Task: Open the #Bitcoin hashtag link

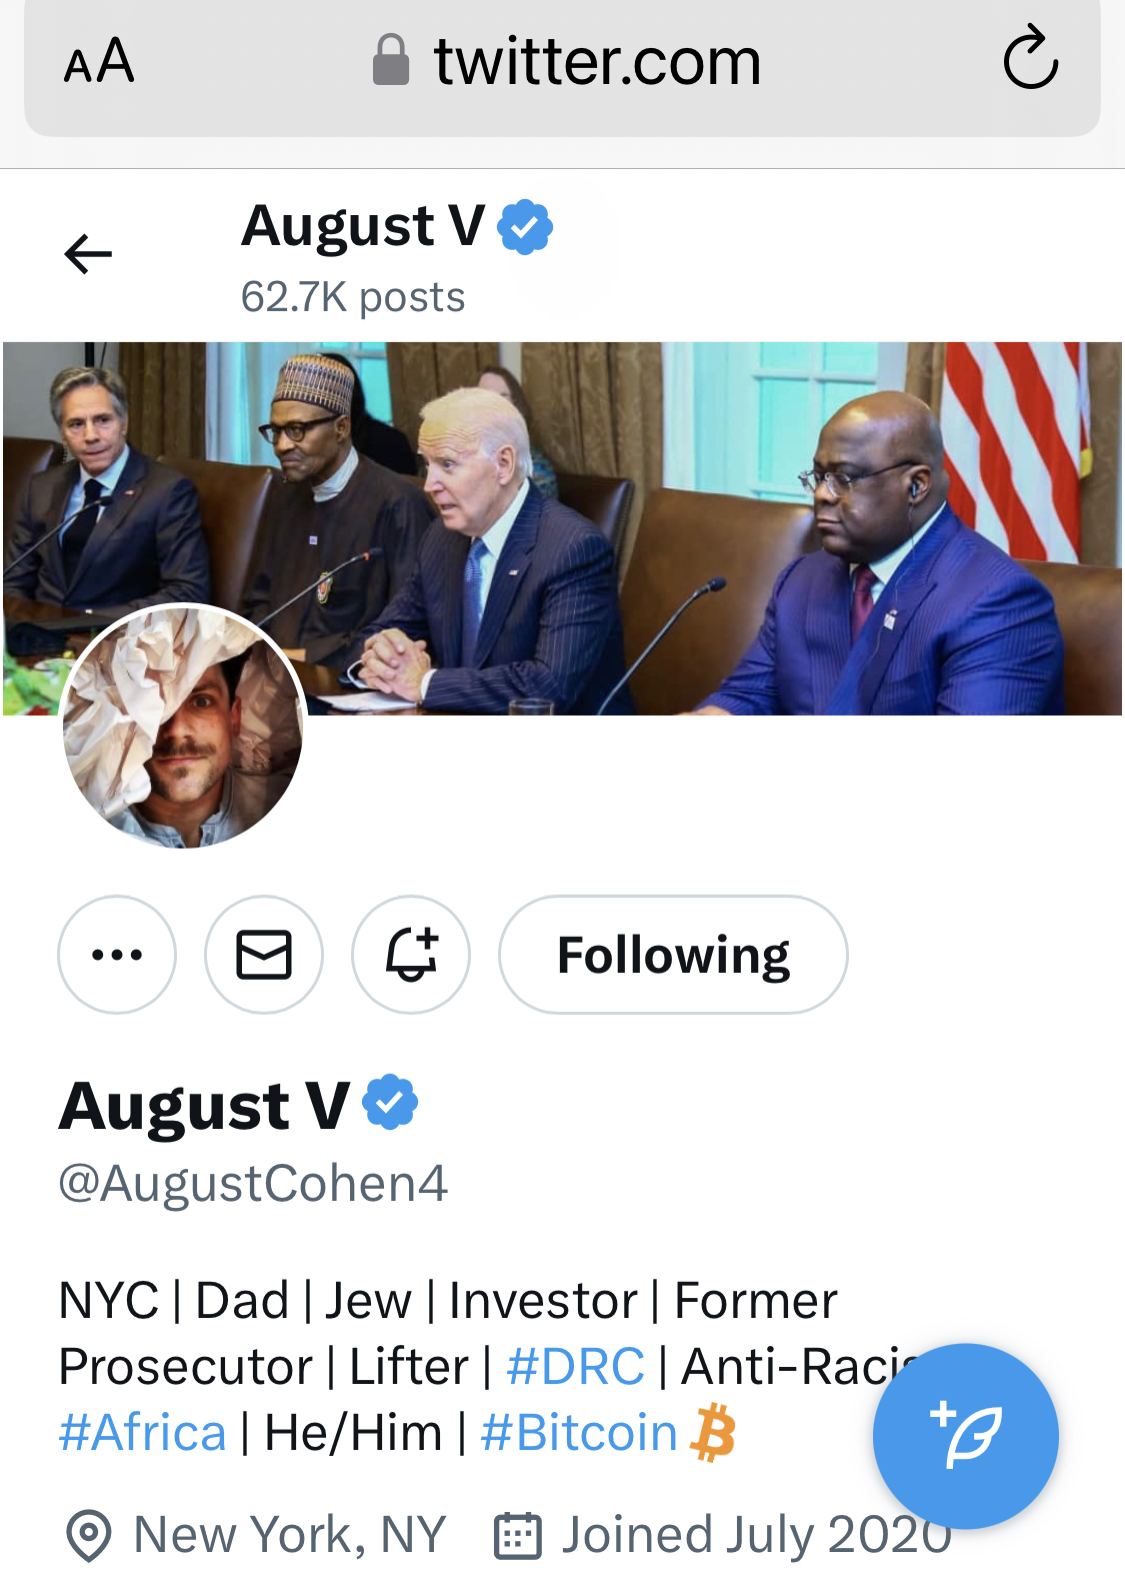Action: pos(579,1432)
